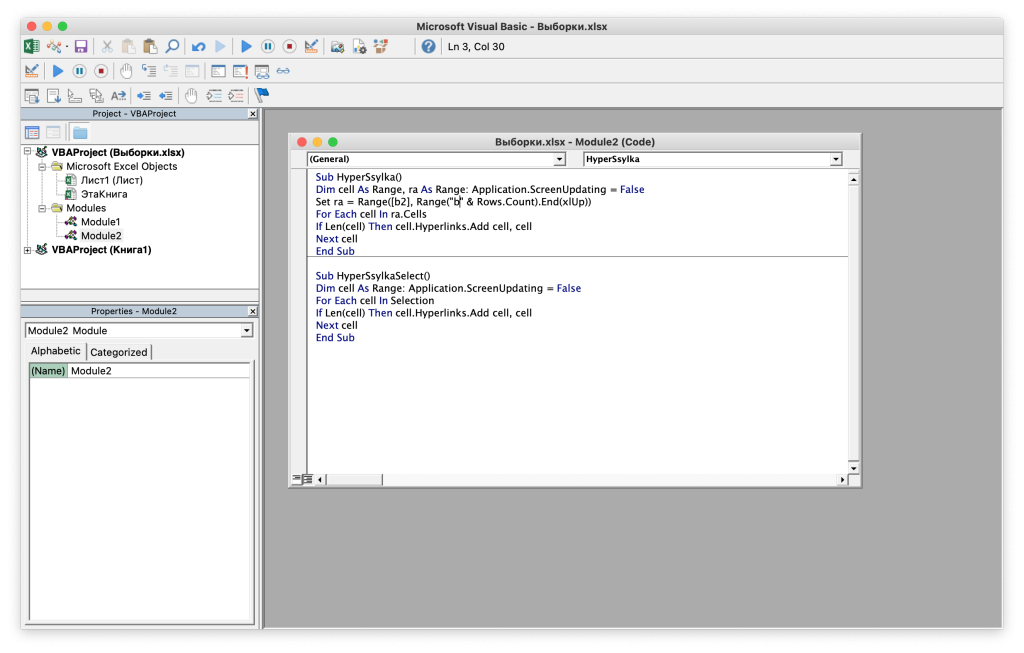Click the Insert Module icon
This screenshot has width=1024, height=653.
coord(54,46)
